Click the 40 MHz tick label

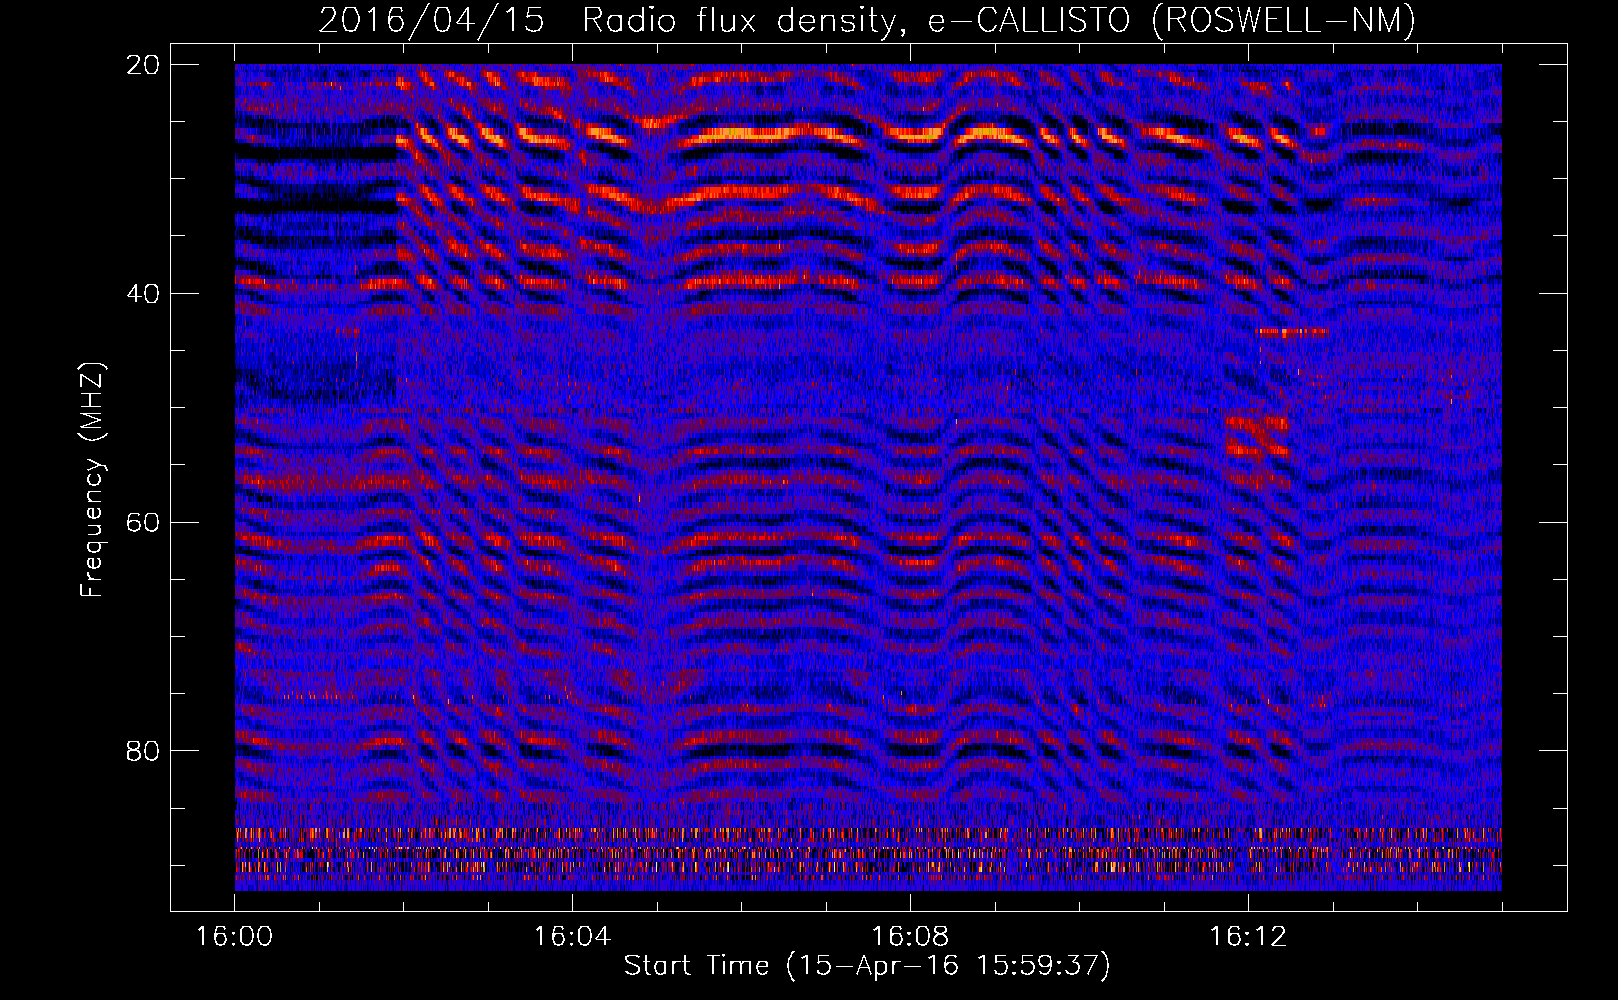click(x=144, y=294)
